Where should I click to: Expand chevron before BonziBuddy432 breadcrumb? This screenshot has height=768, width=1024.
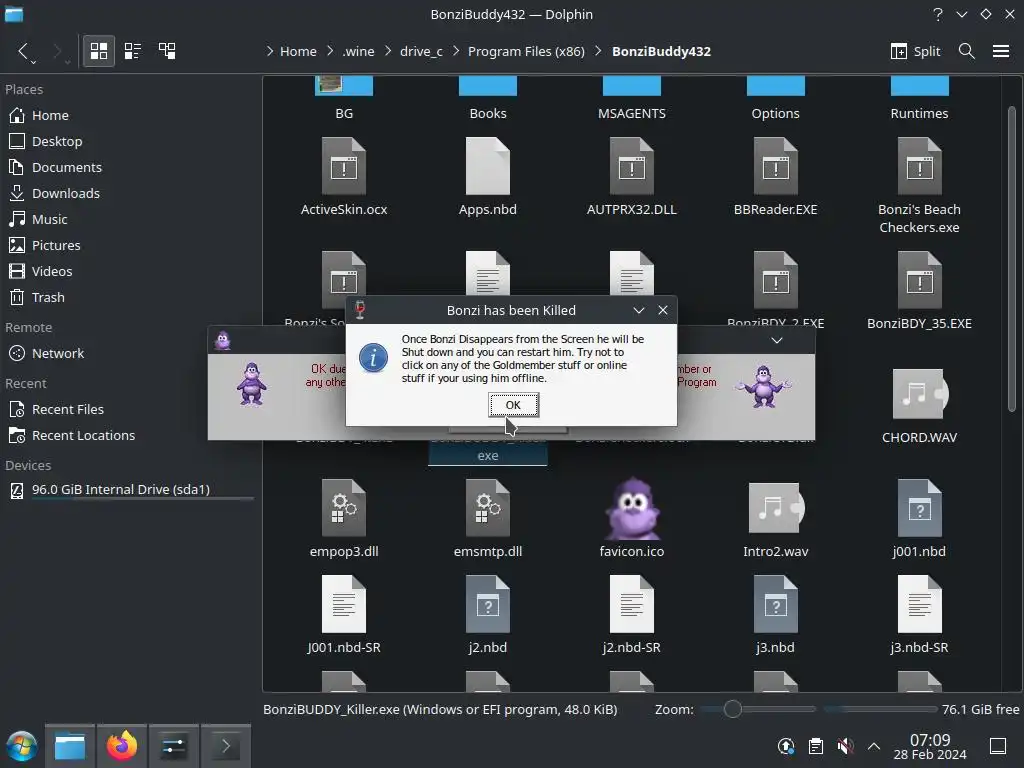[x=598, y=51]
